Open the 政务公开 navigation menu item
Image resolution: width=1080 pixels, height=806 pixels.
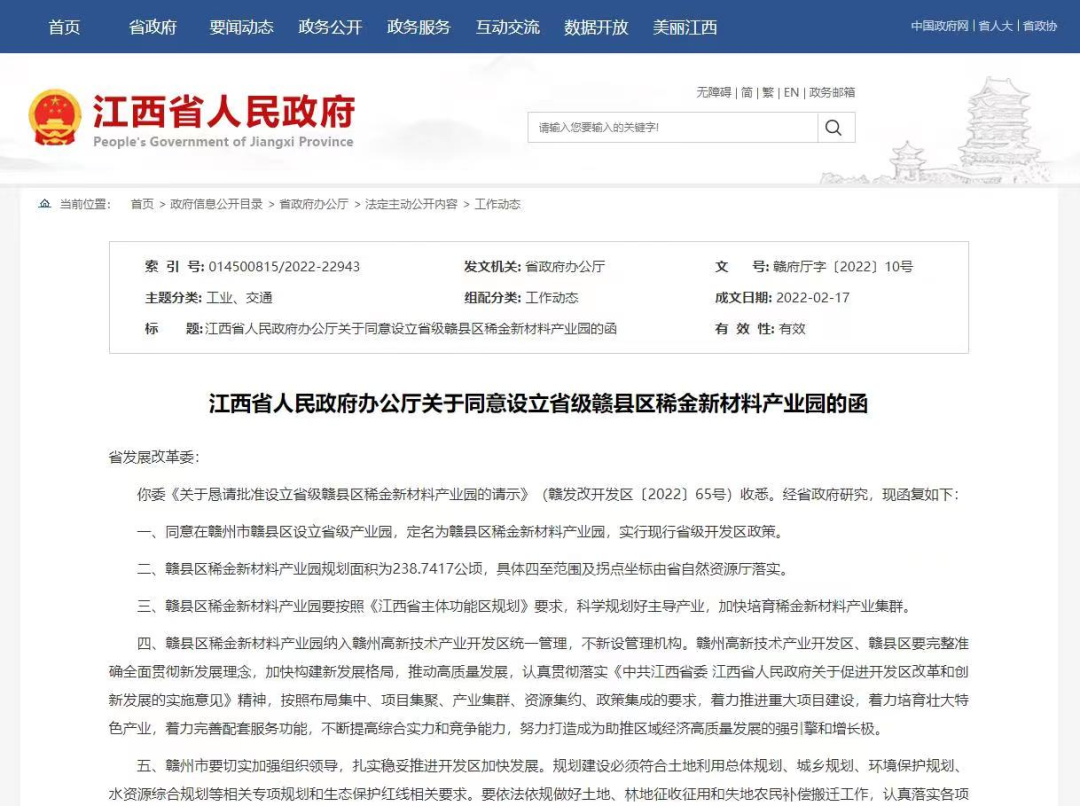[x=331, y=27]
